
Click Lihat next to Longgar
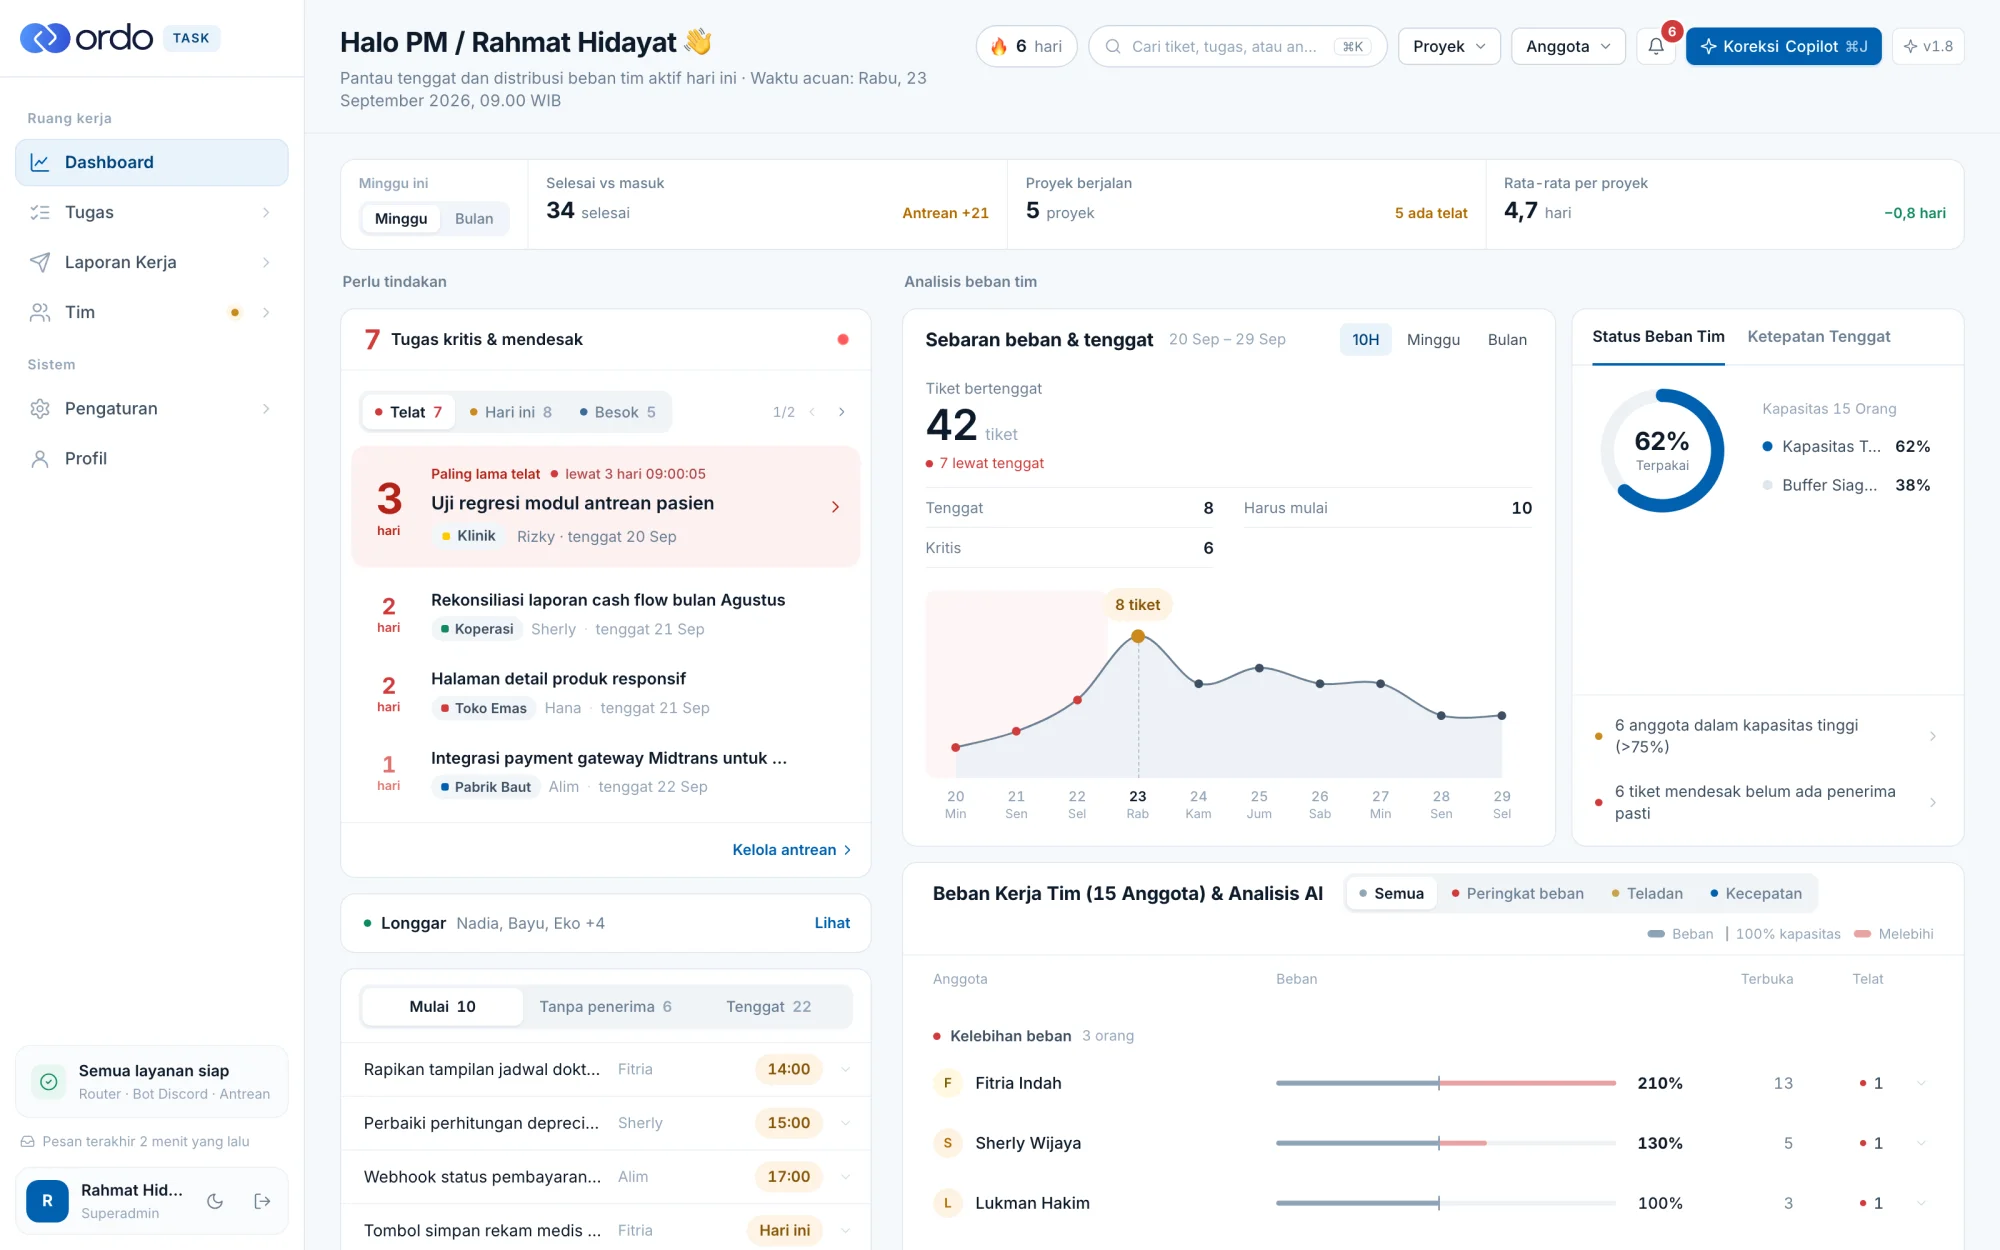pos(832,923)
